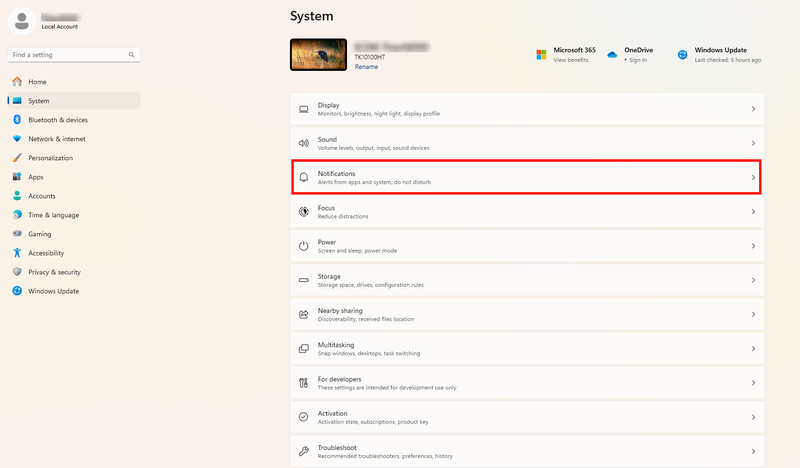Open Accounts section
Screen dimensions: 800x468
74,196
